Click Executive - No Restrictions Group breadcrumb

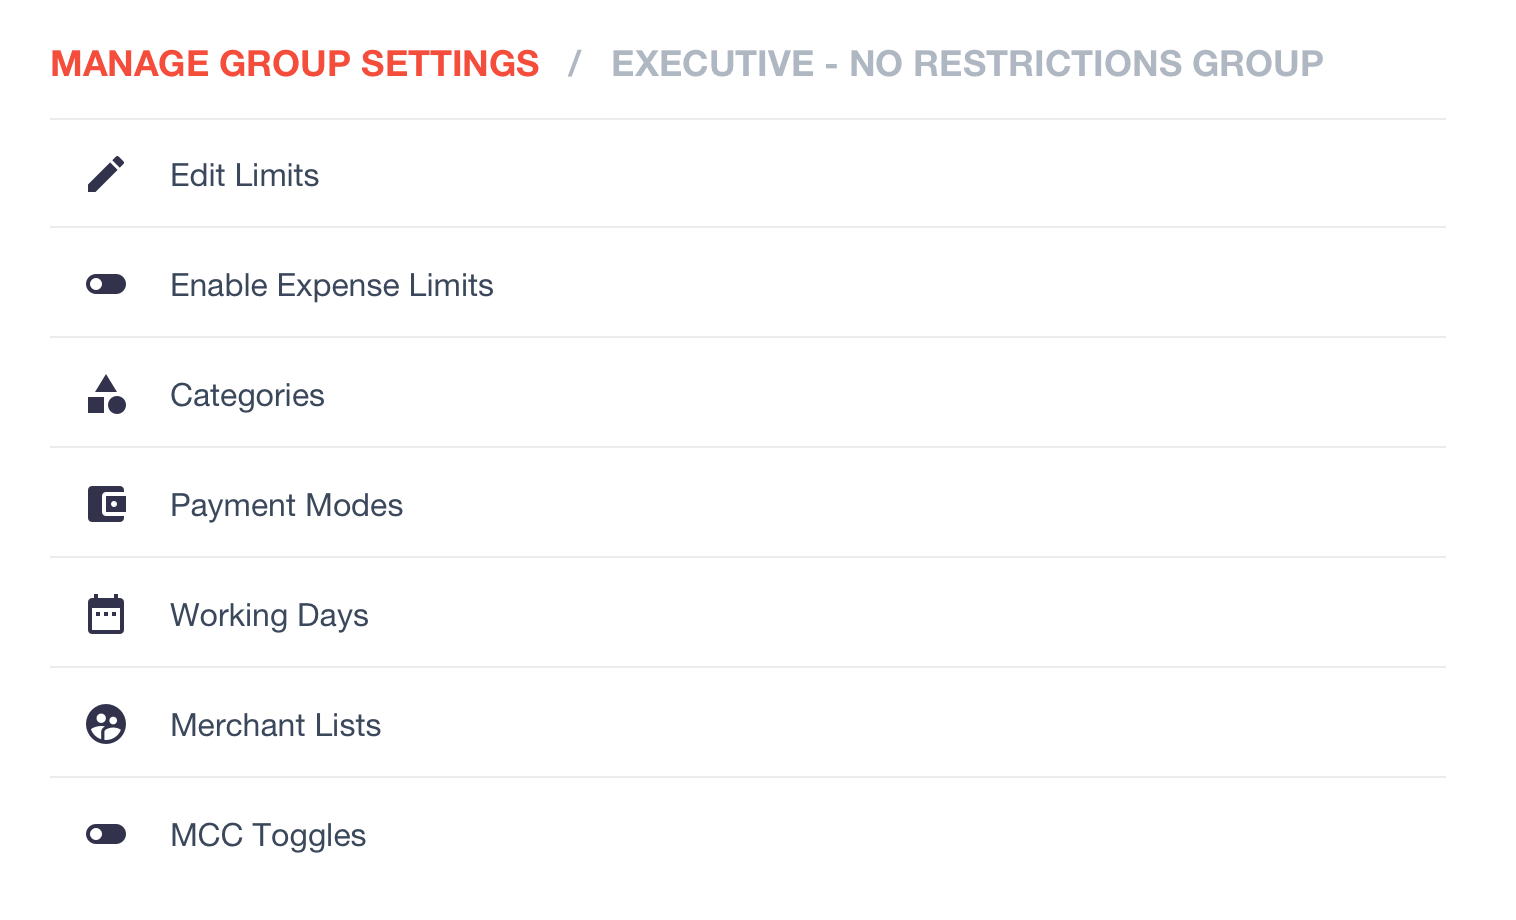tap(967, 63)
